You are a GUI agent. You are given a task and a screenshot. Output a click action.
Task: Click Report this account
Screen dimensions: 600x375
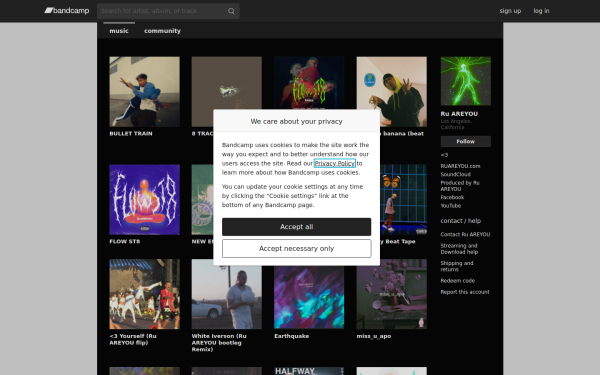pyautogui.click(x=465, y=292)
